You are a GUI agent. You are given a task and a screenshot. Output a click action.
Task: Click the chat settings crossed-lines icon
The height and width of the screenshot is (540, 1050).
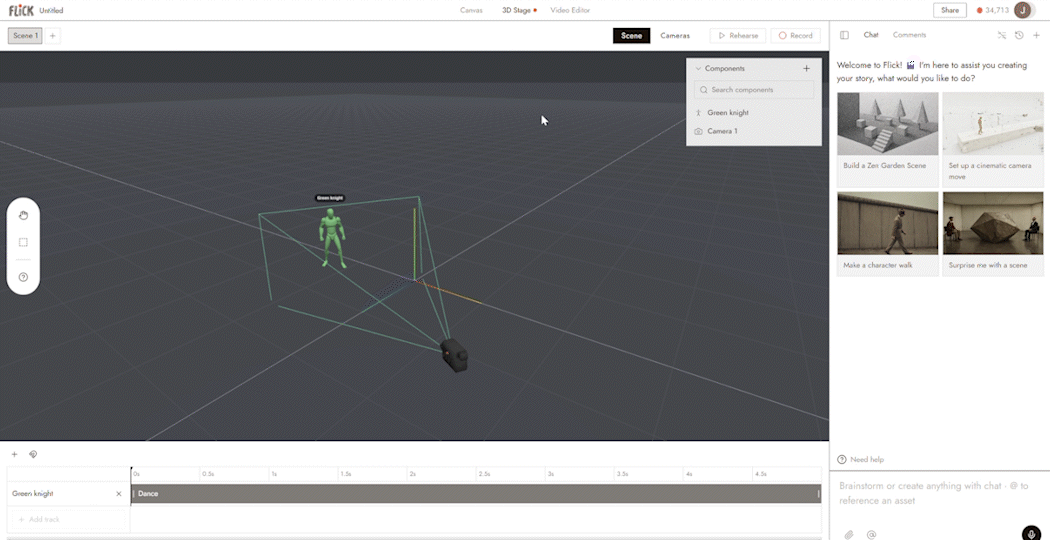1002,35
